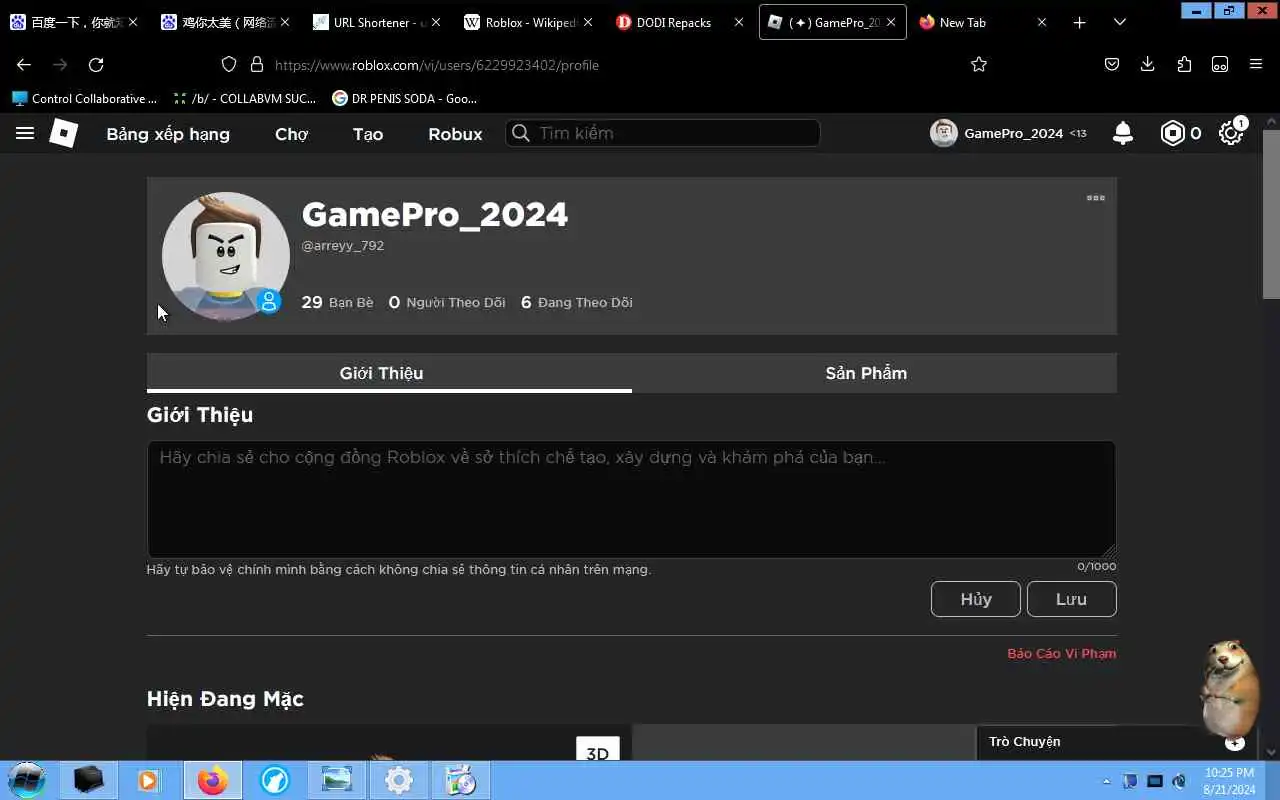The image size is (1280, 800).
Task: Open Firefox application menu
Action: coord(1256,64)
